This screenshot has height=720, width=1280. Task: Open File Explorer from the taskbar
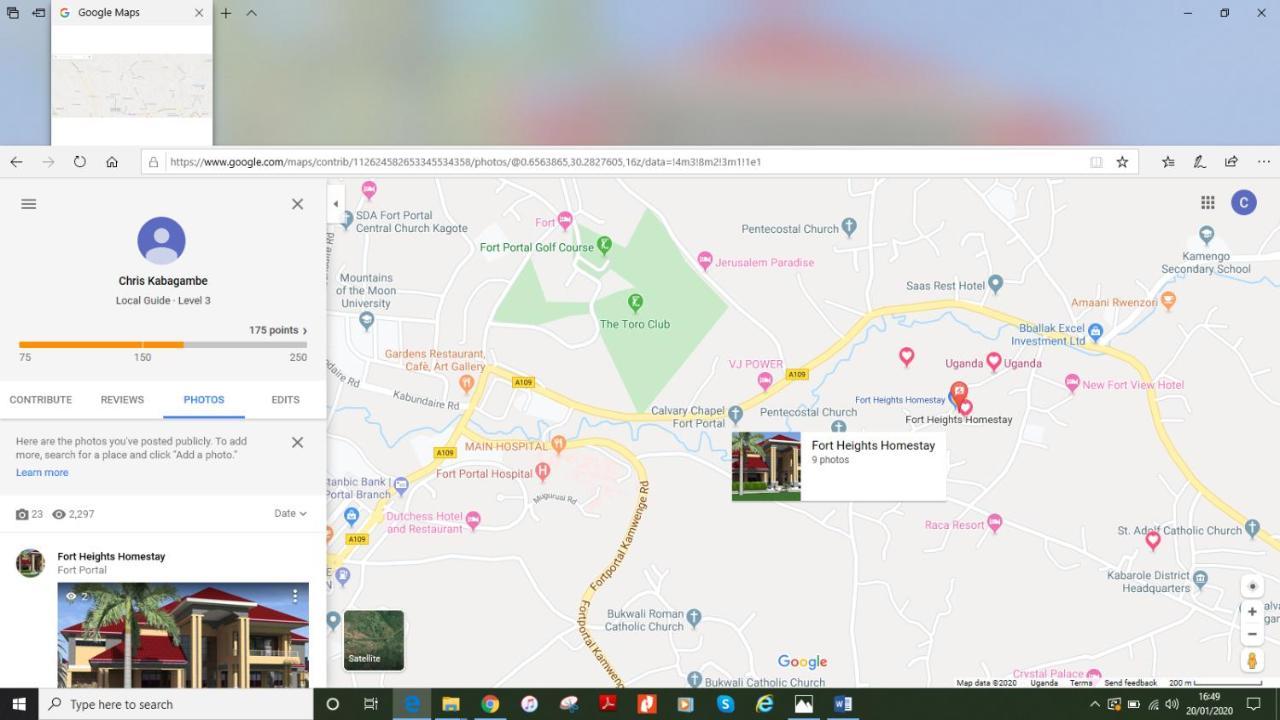450,704
